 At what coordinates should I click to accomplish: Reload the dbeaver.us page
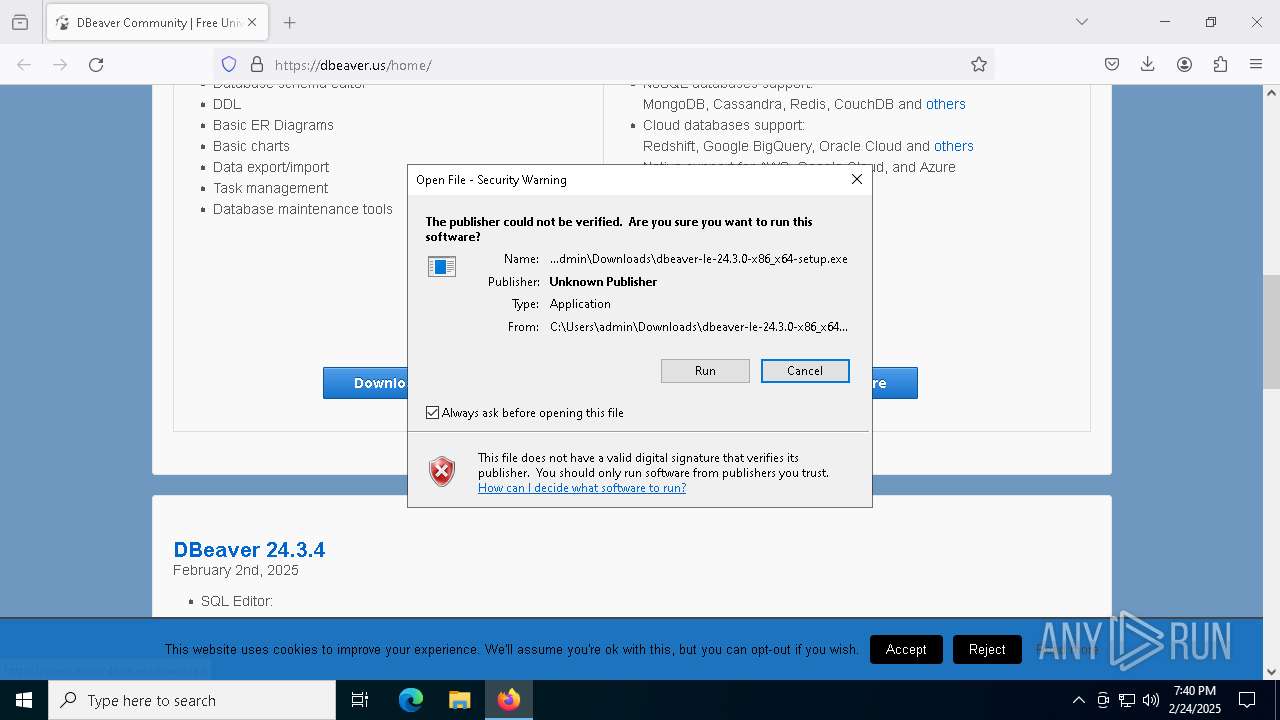pyautogui.click(x=96, y=65)
